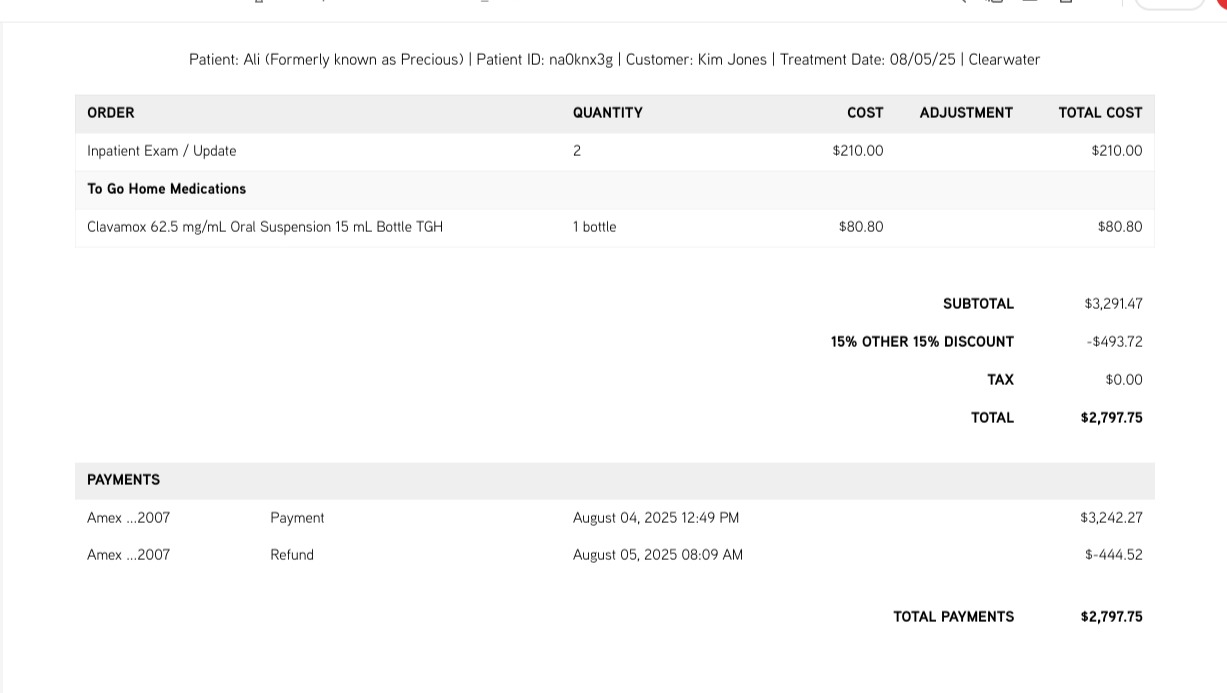Viewport: 1227px width, 693px height.
Task: Click the TOTAL PAYMENTS label
Action: point(953,617)
